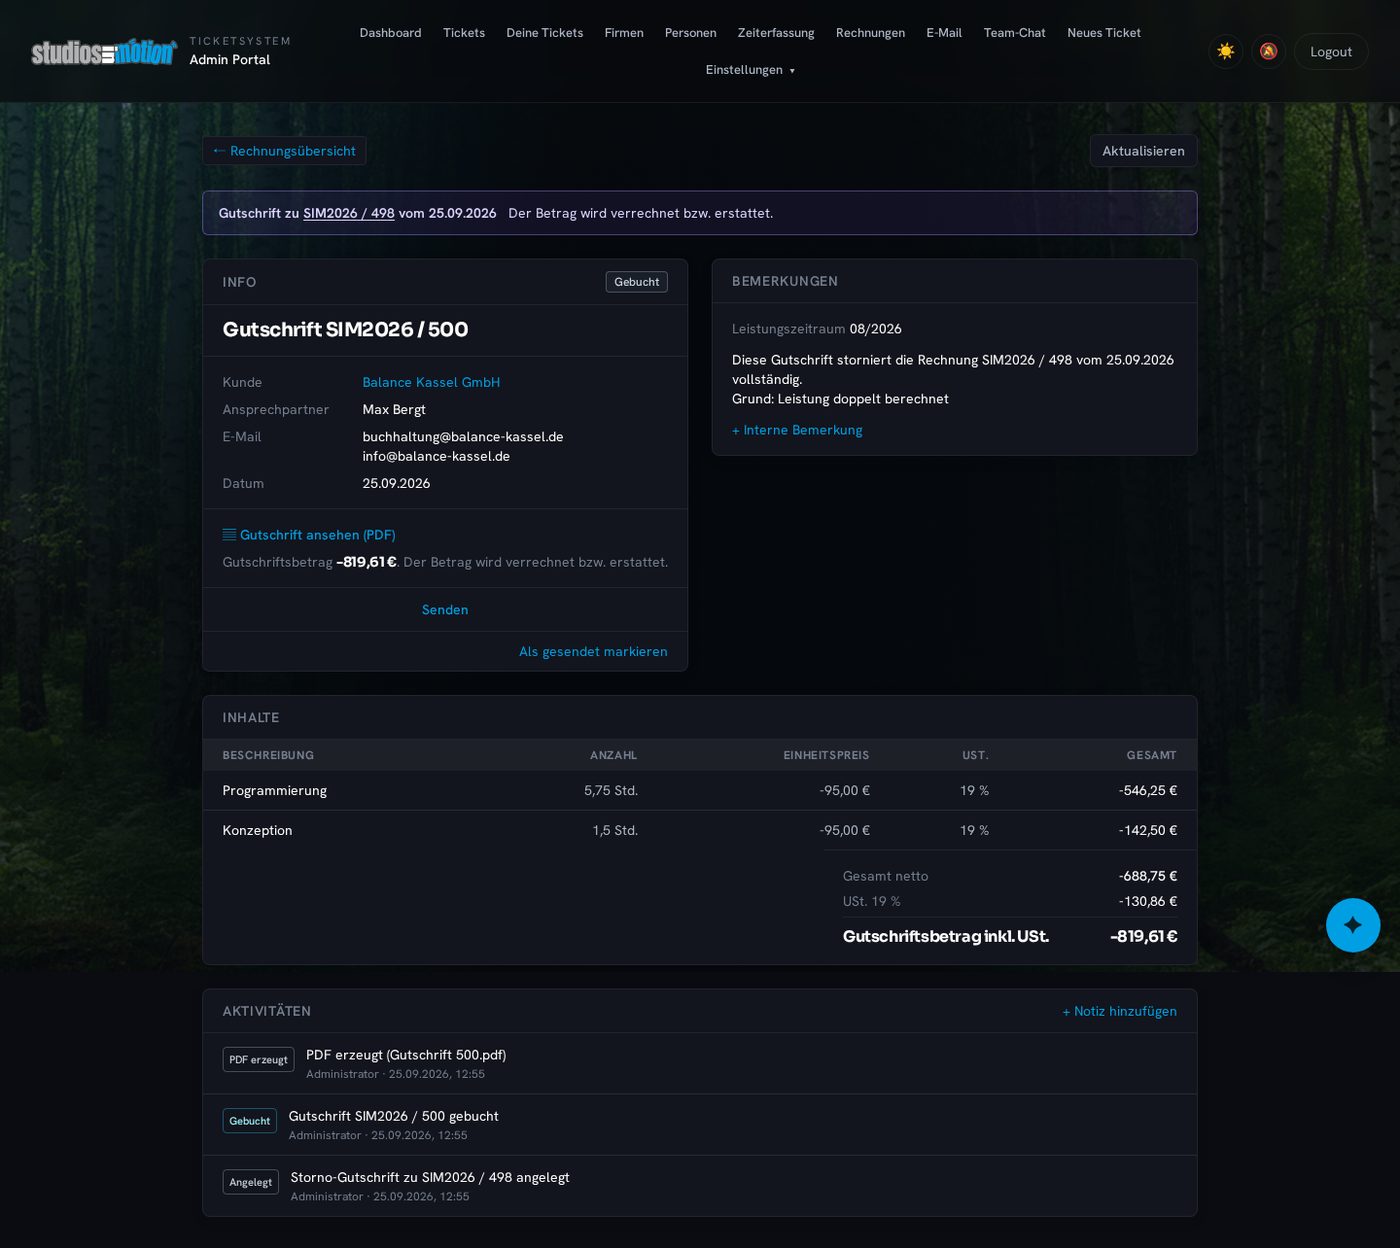The image size is (1400, 1248).
Task: Click the Leistungszeitraum value 08/2026
Action: point(875,329)
